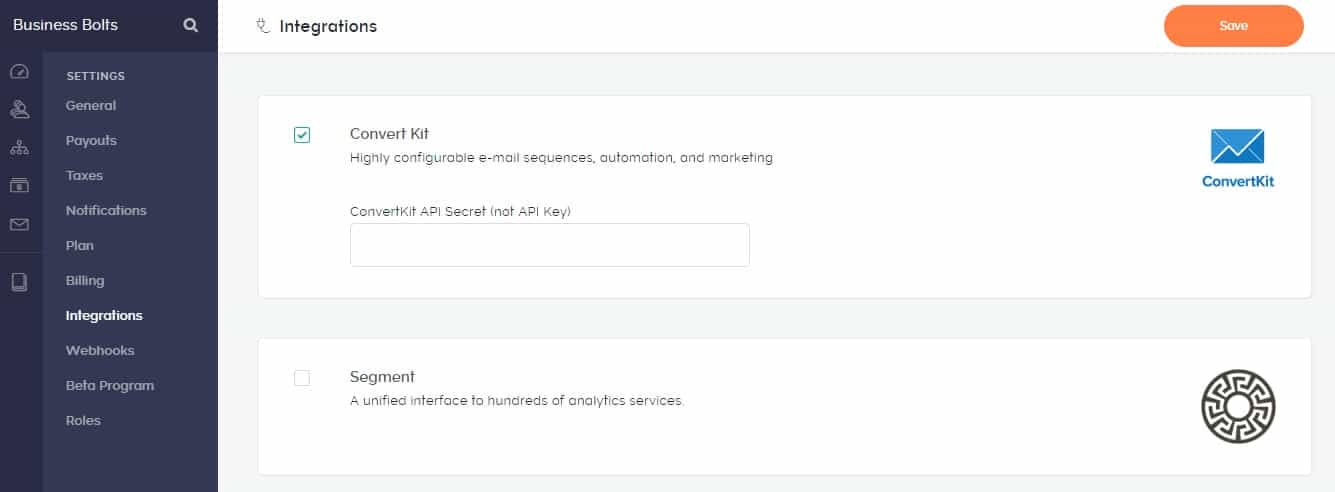Open the hierarchy tree icon
The image size is (1335, 492).
pyautogui.click(x=19, y=148)
